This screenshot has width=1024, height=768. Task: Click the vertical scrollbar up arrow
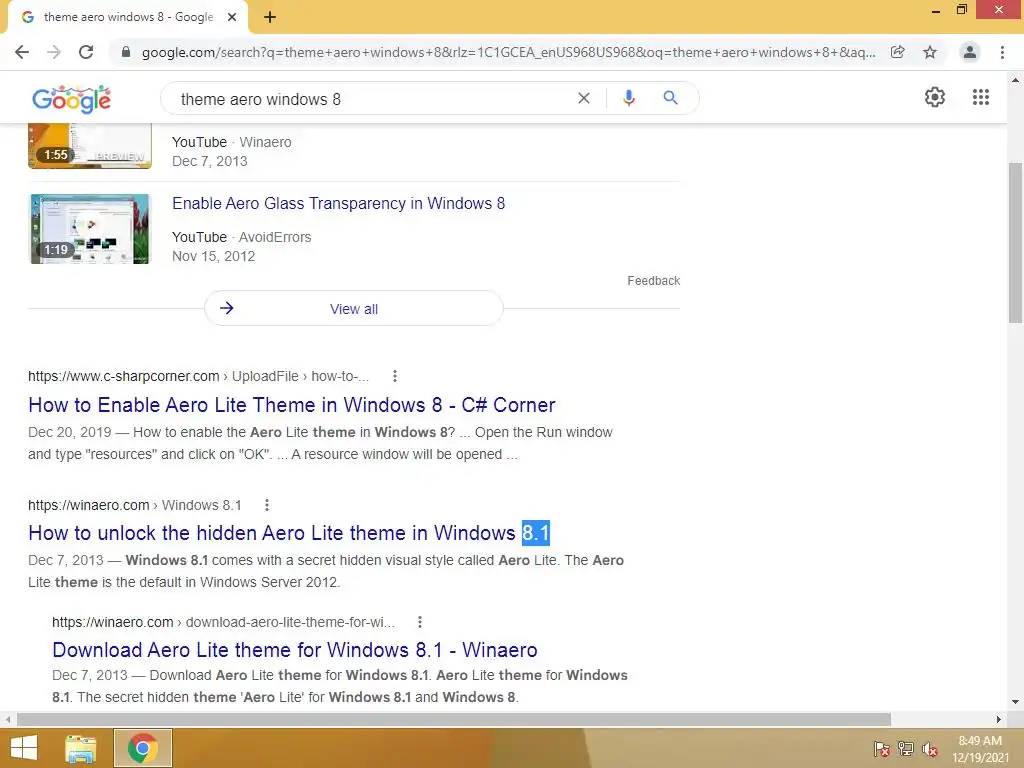(1015, 81)
